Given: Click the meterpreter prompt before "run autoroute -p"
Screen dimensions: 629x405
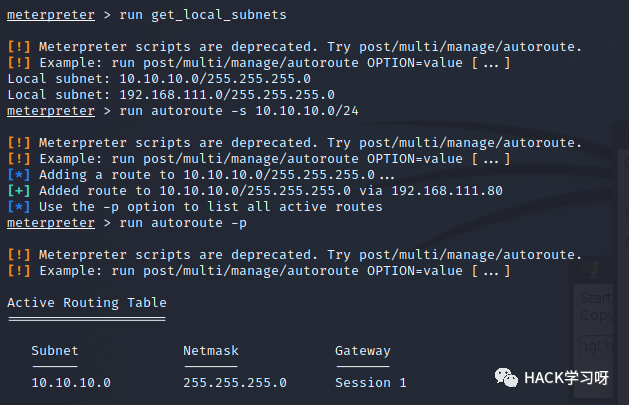Looking at the screenshot, I should [x=51, y=223].
